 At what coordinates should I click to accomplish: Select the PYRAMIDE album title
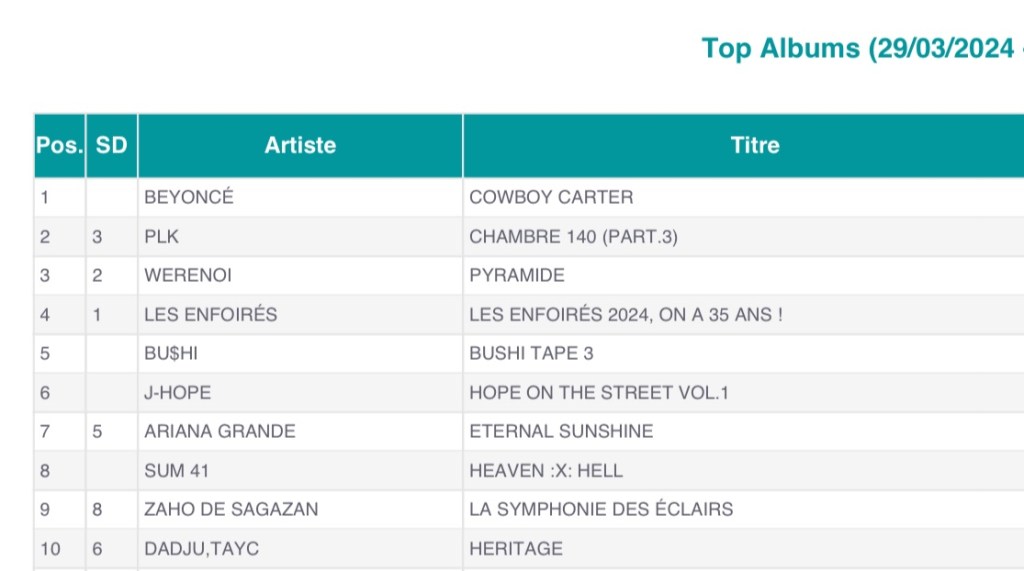point(517,275)
